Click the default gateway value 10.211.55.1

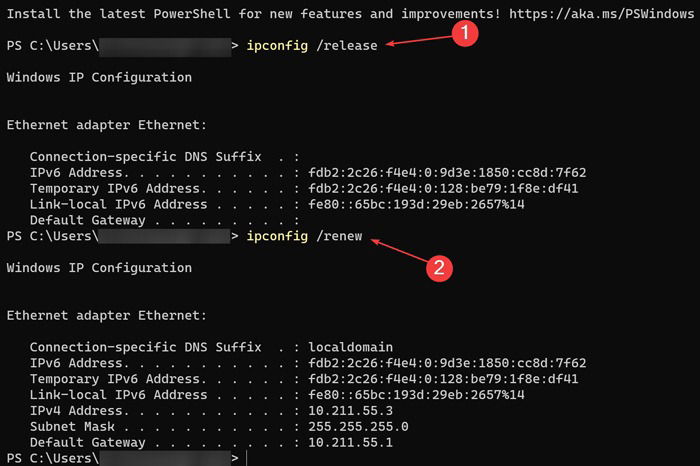(350, 442)
